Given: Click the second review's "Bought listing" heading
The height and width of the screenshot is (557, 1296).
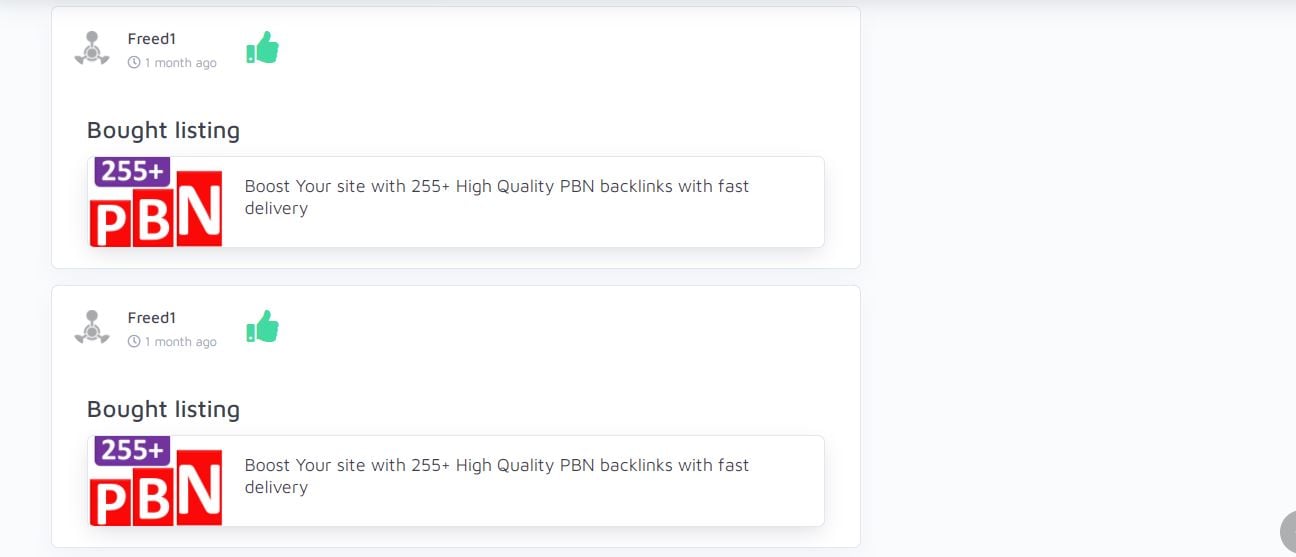Looking at the screenshot, I should [x=163, y=410].
